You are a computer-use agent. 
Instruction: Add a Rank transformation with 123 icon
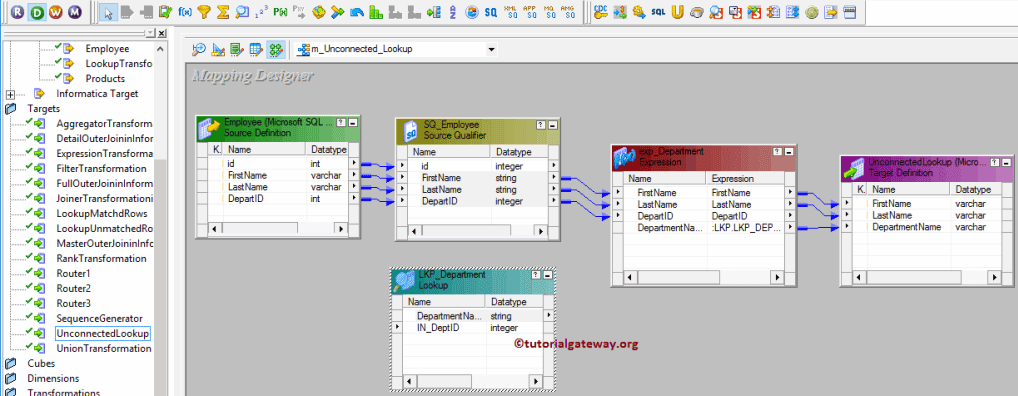pos(262,12)
